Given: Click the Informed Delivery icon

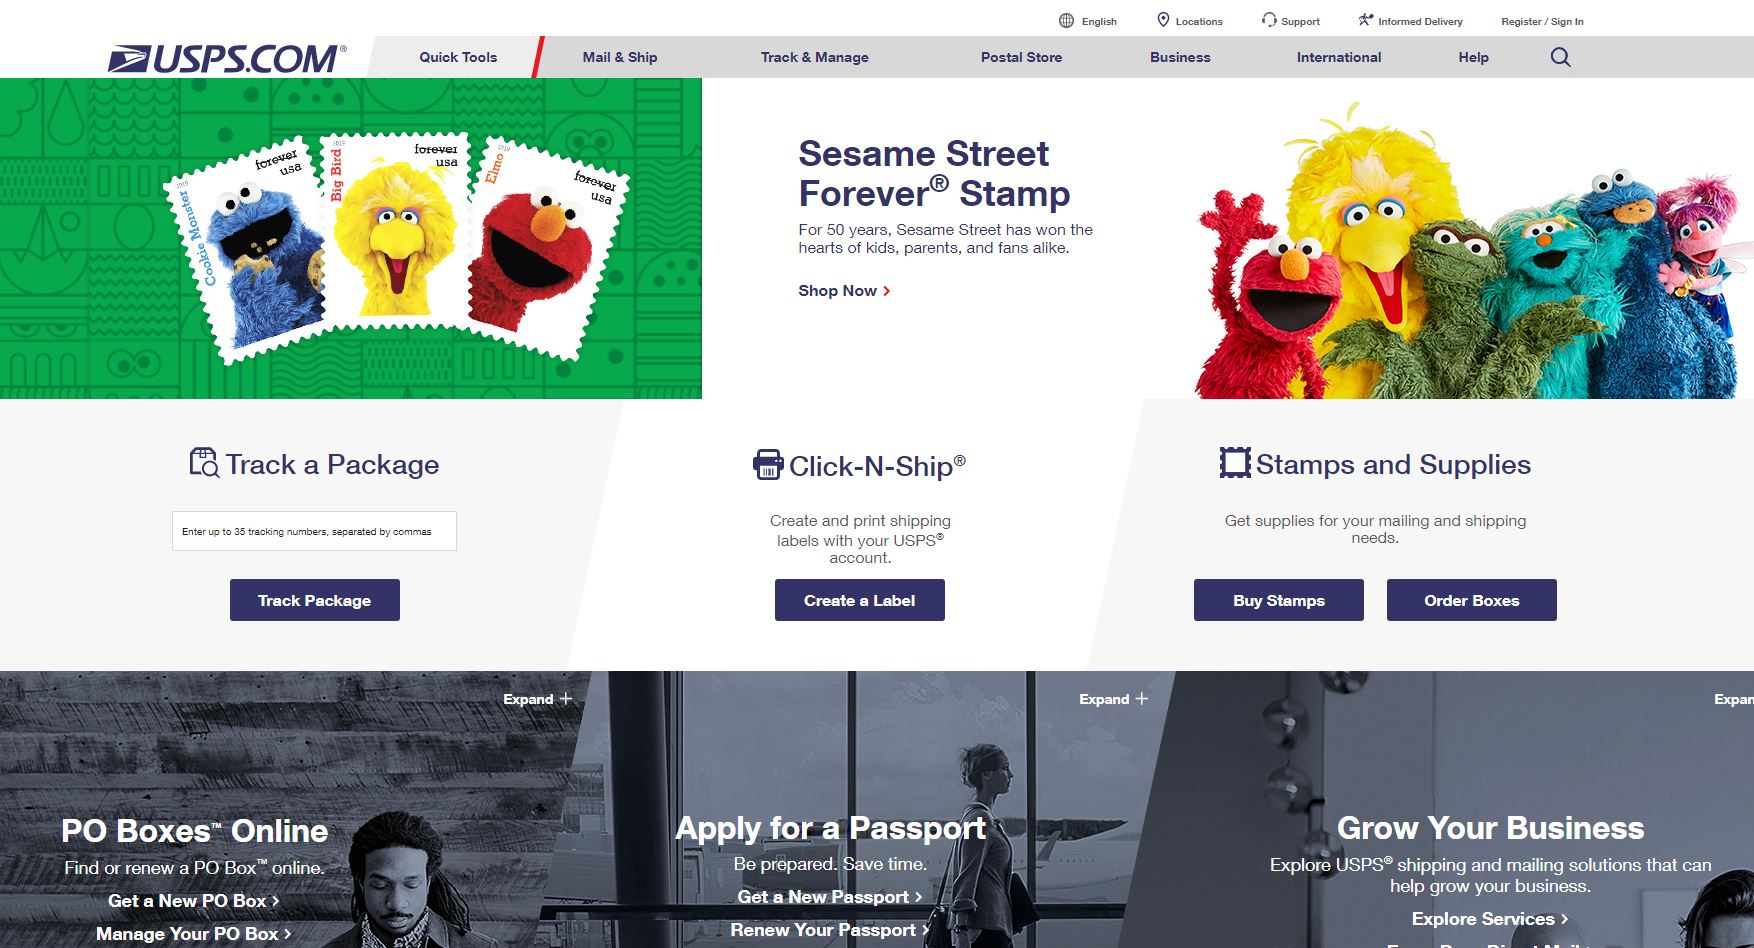Looking at the screenshot, I should coord(1366,20).
